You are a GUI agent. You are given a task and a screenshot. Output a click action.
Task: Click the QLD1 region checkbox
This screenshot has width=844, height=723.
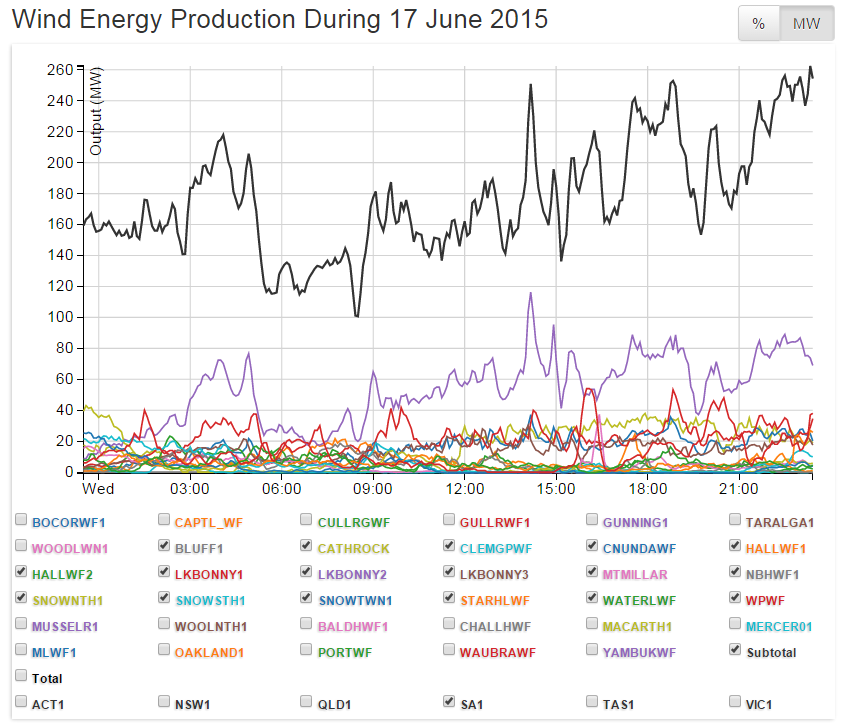308,703
